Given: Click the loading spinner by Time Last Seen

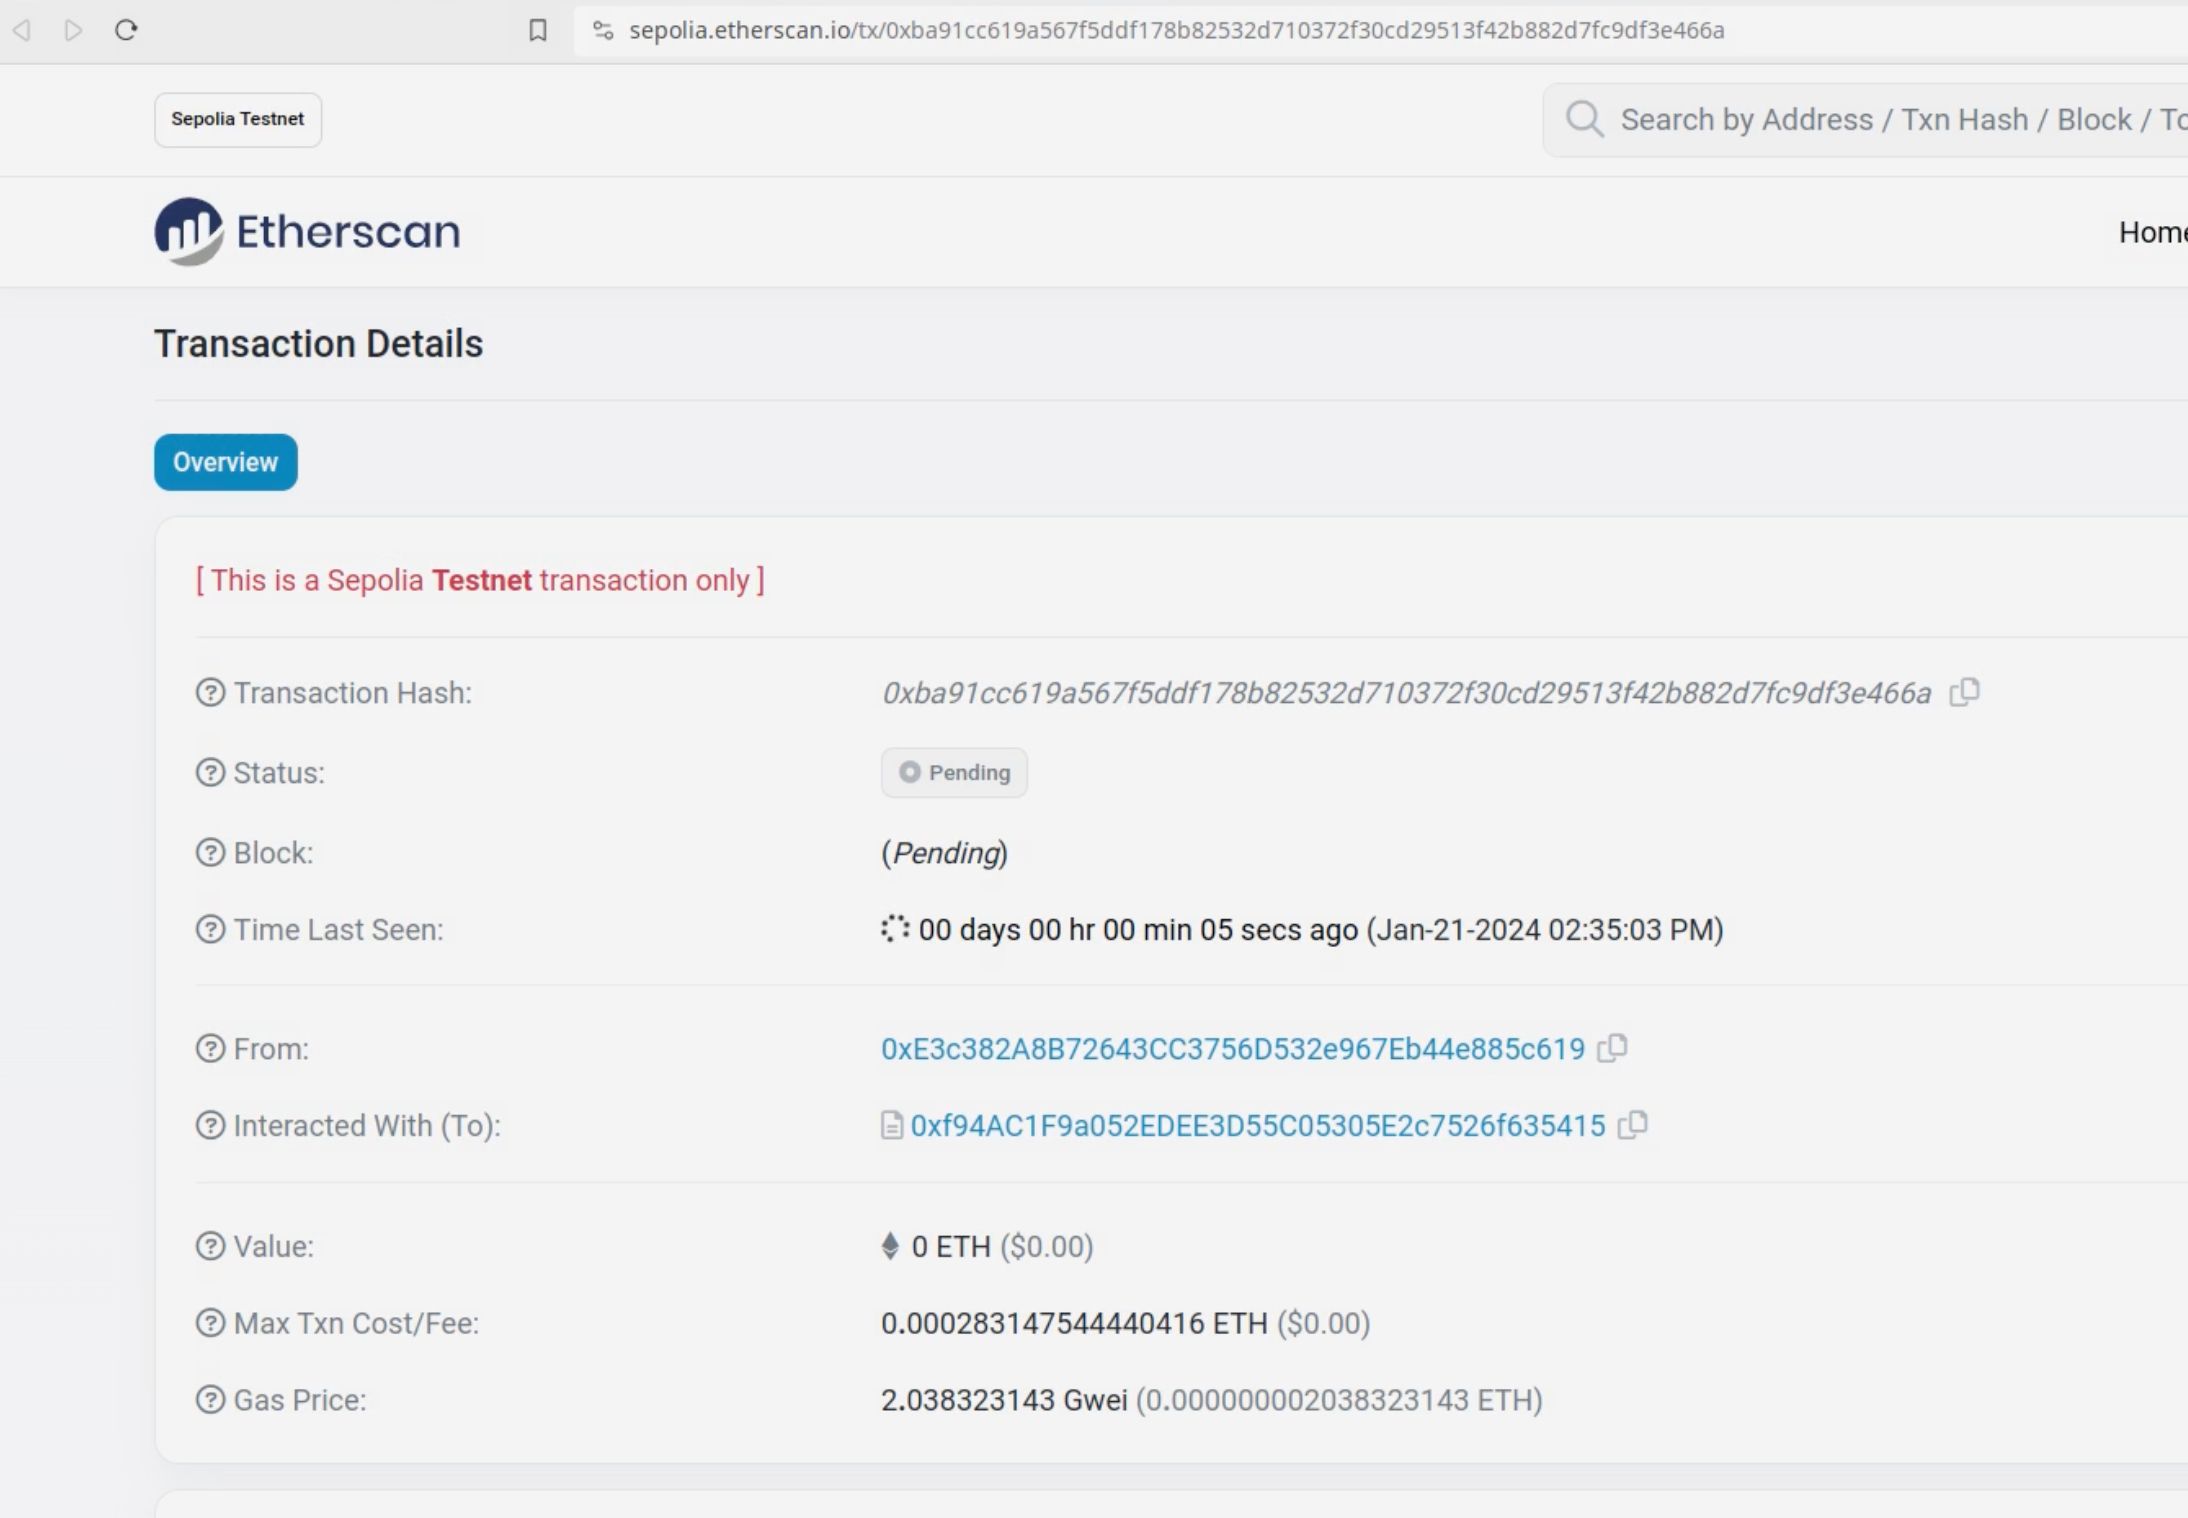Looking at the screenshot, I should (x=895, y=929).
